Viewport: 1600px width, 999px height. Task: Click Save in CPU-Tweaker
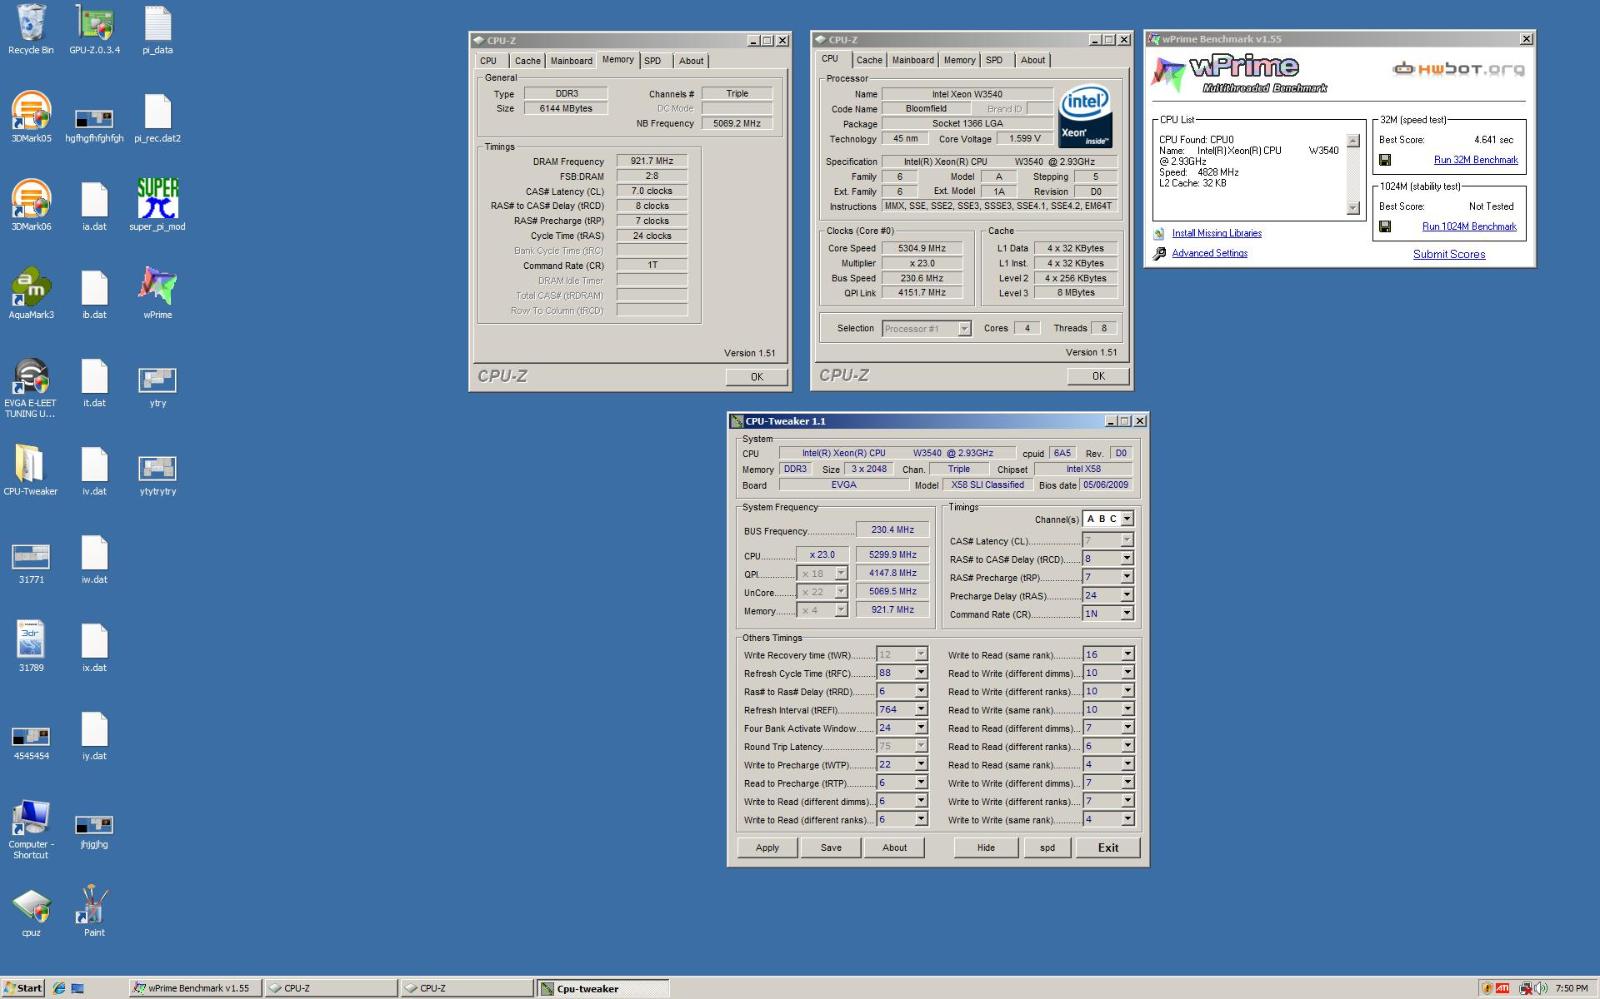pos(831,847)
